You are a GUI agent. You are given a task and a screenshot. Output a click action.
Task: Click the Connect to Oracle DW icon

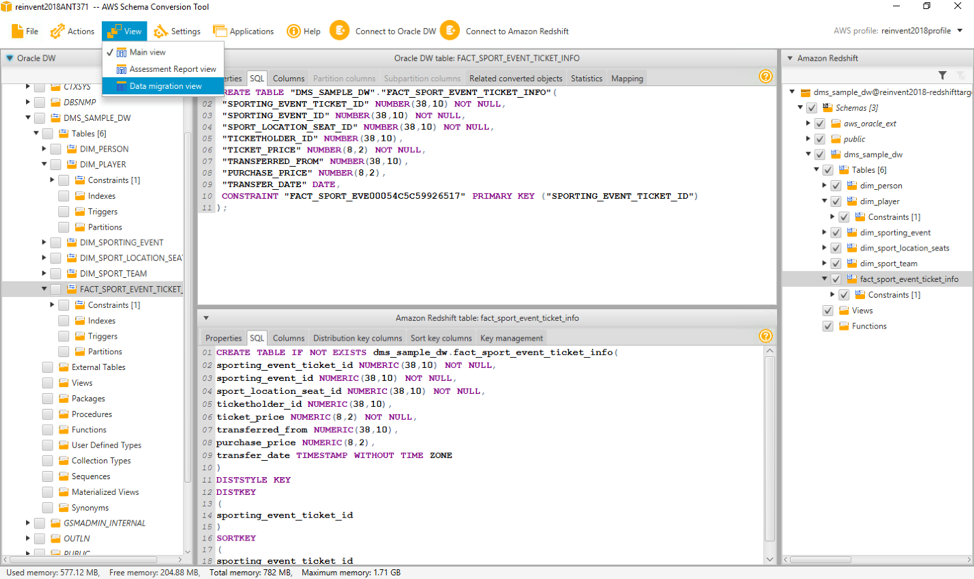tap(339, 30)
